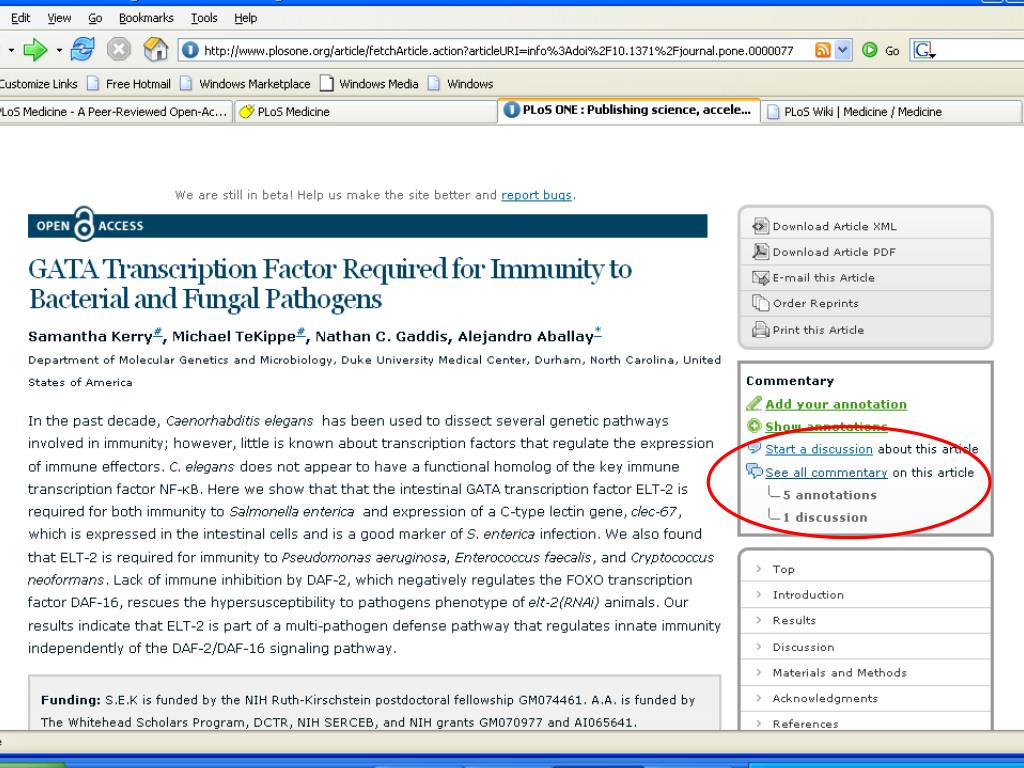Open the Bookmarks menu
Screen dimensions: 1024x768
click(x=146, y=18)
